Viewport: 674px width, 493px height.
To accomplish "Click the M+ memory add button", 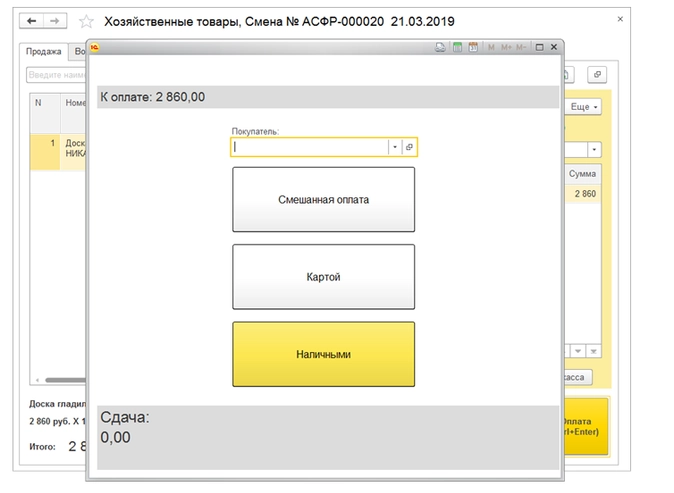I will click(506, 47).
